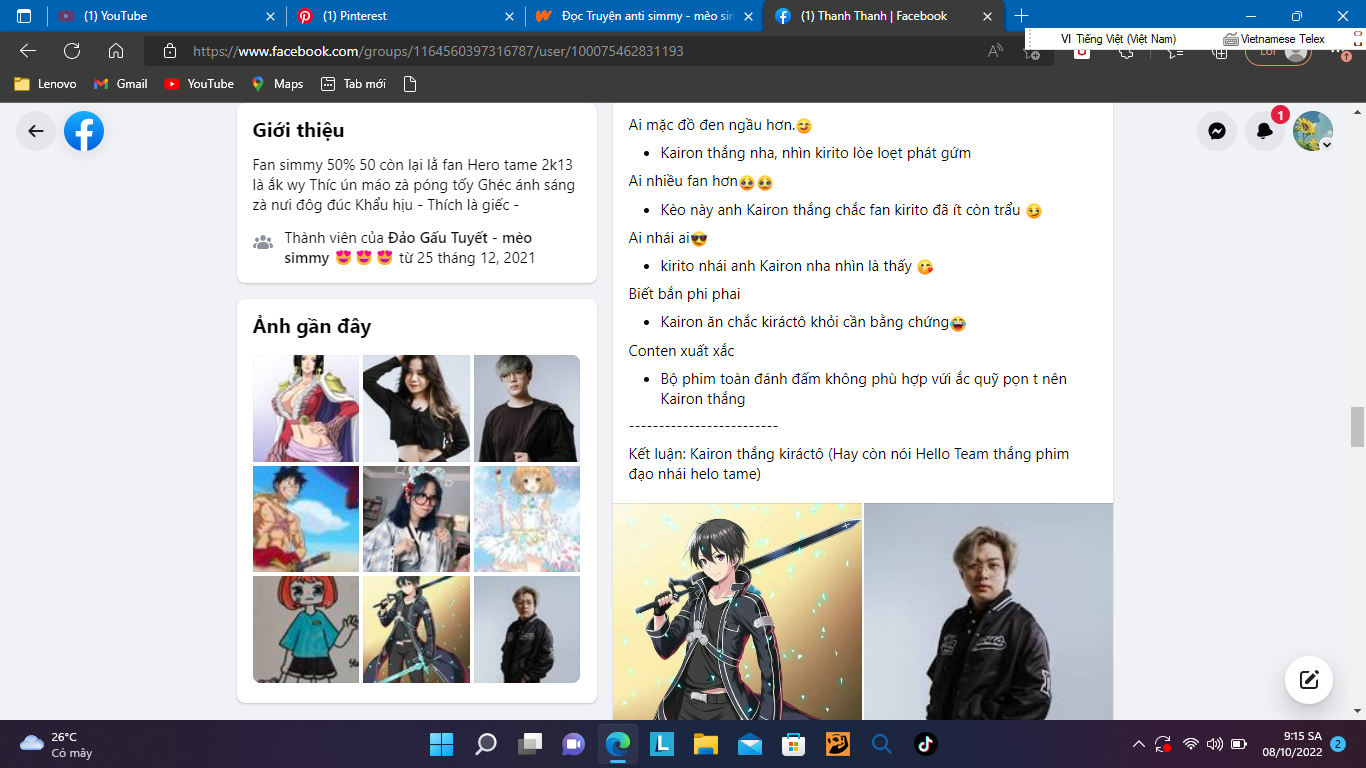1366x768 pixels.
Task: Open the girl with glasses and bow thumbnail
Action: tap(416, 519)
